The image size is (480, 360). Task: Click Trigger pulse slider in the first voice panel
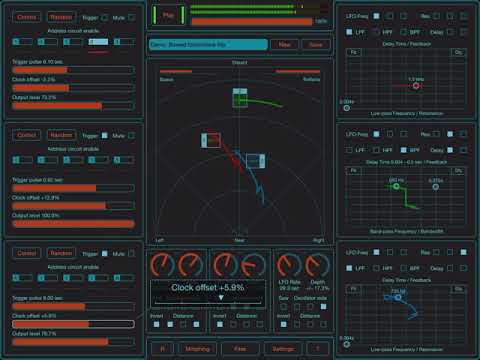(73, 70)
